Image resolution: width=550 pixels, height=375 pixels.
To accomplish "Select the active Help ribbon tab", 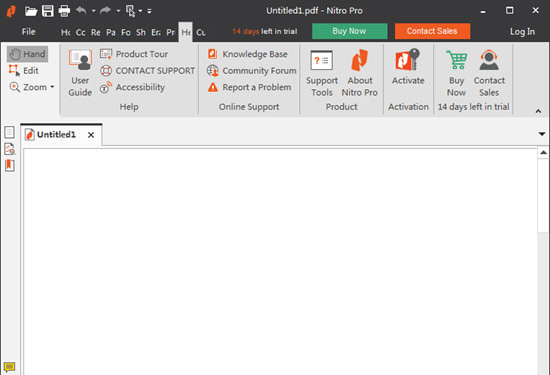I will (186, 33).
